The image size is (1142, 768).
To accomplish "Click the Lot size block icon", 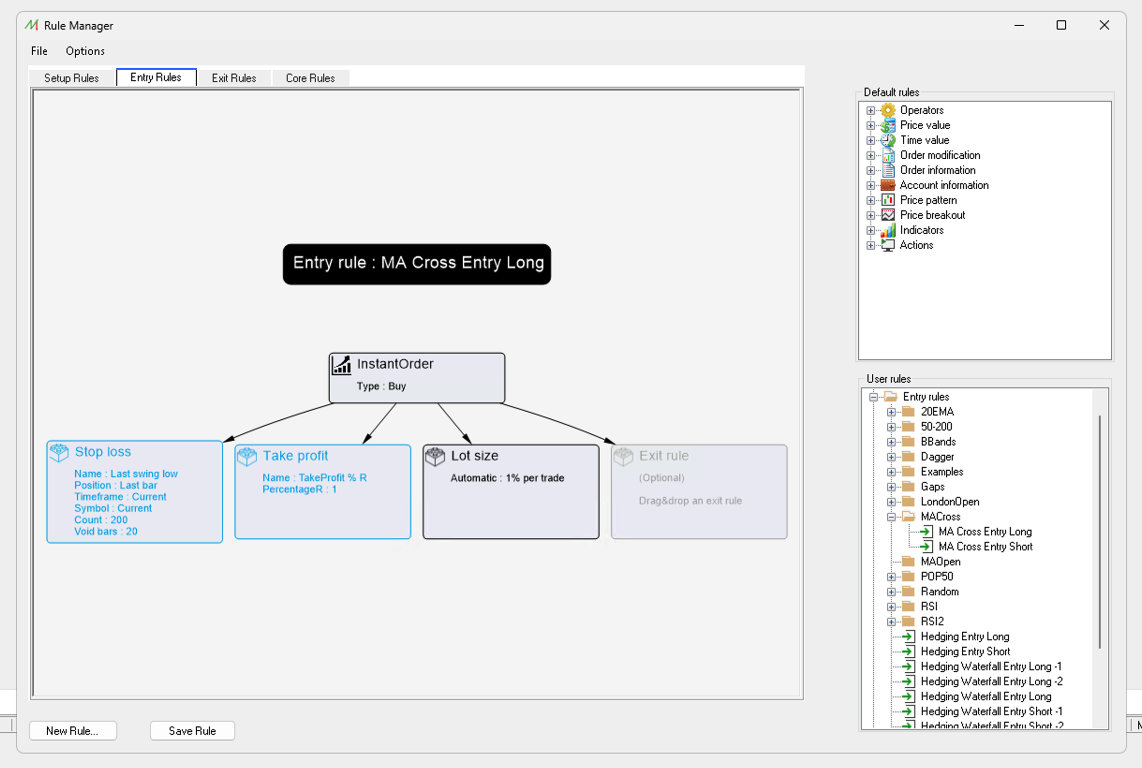I will [x=435, y=457].
